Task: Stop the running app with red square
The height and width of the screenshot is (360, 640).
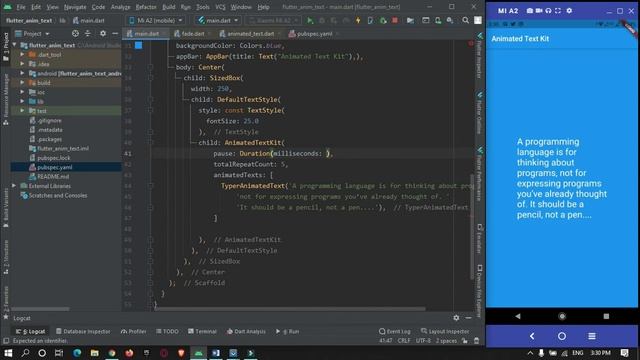Action: tap(395, 20)
